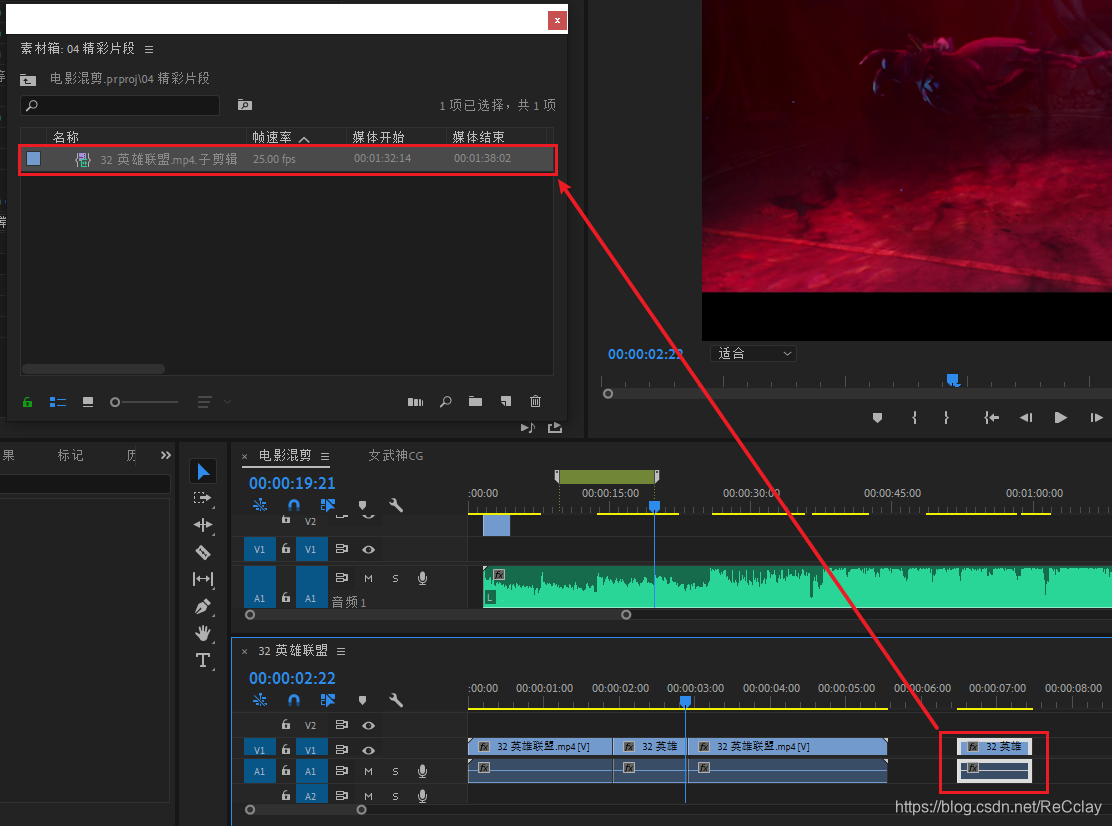
Task: Add marker in 32 英雄联盟 timeline
Action: coord(362,701)
